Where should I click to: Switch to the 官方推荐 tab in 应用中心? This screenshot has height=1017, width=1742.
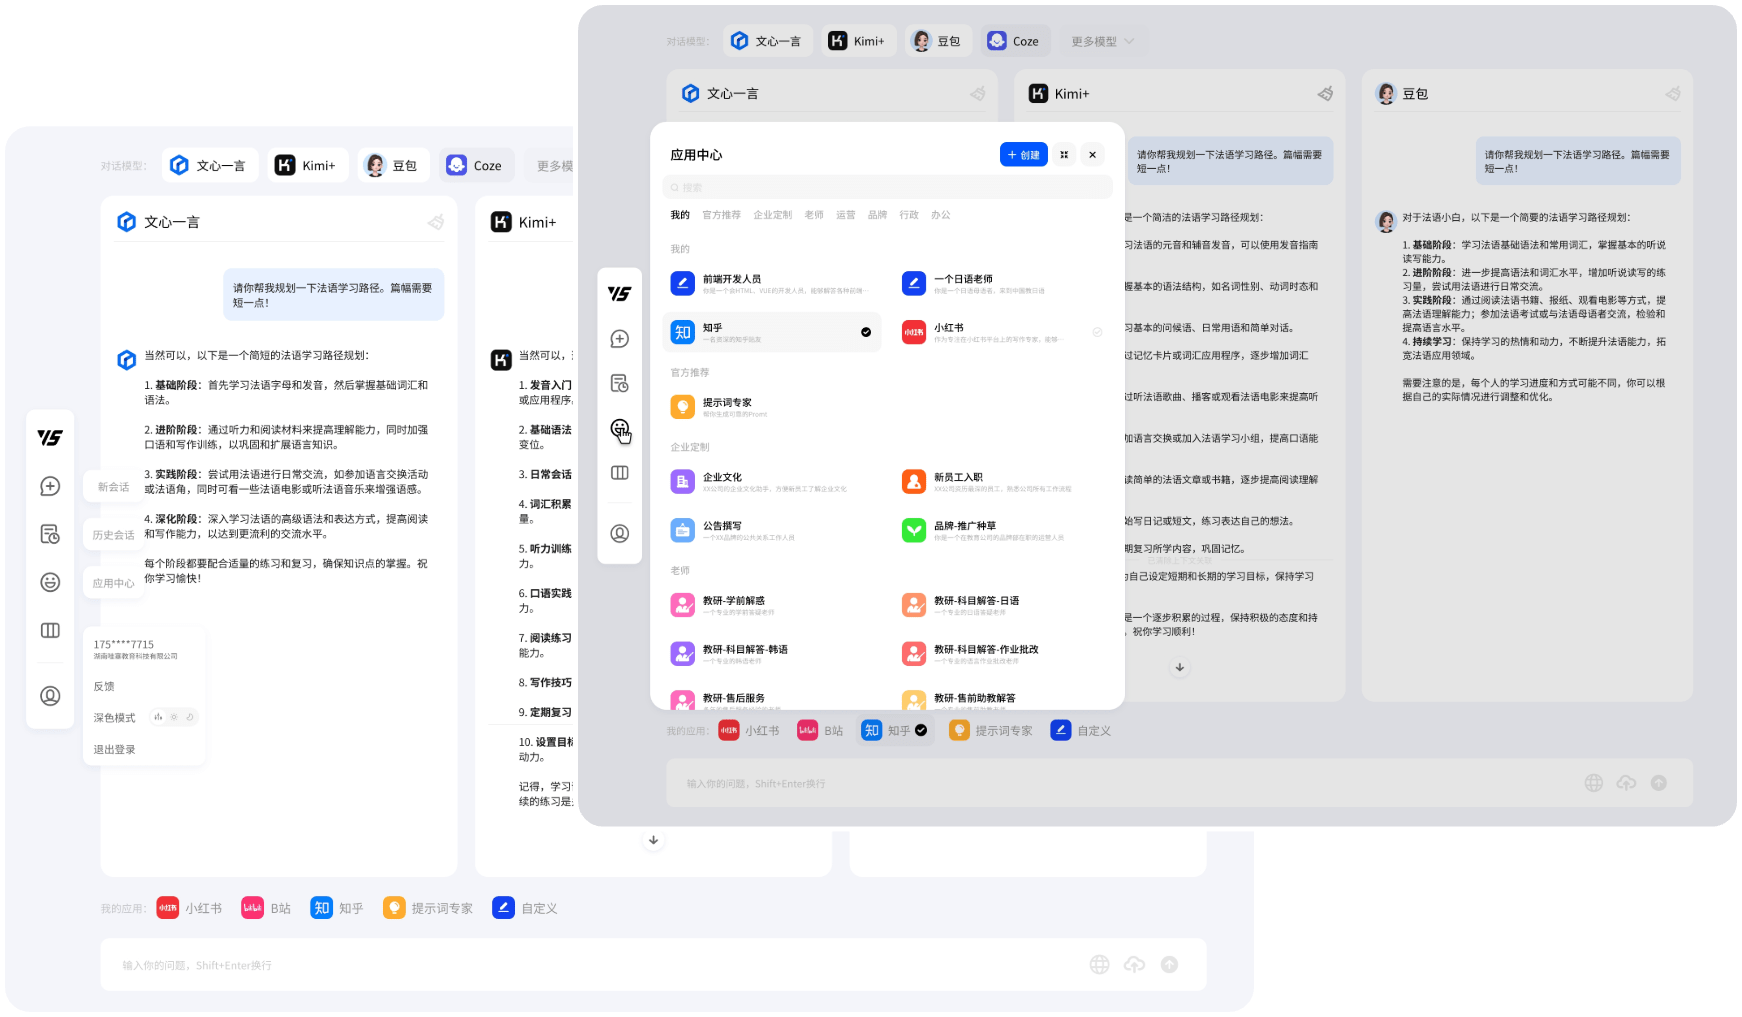coord(721,215)
